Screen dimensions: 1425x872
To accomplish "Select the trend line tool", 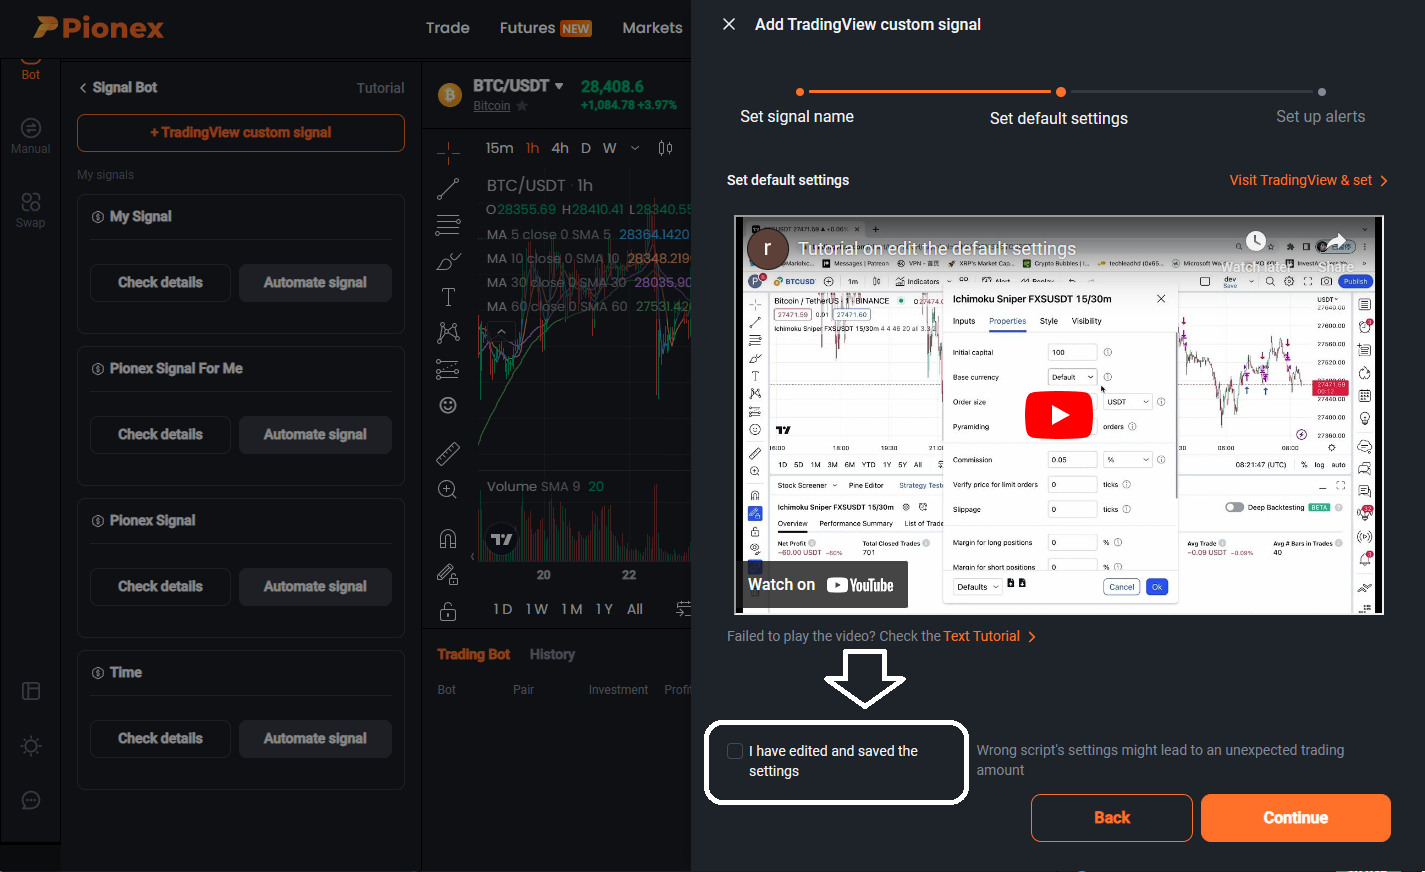I will 448,188.
